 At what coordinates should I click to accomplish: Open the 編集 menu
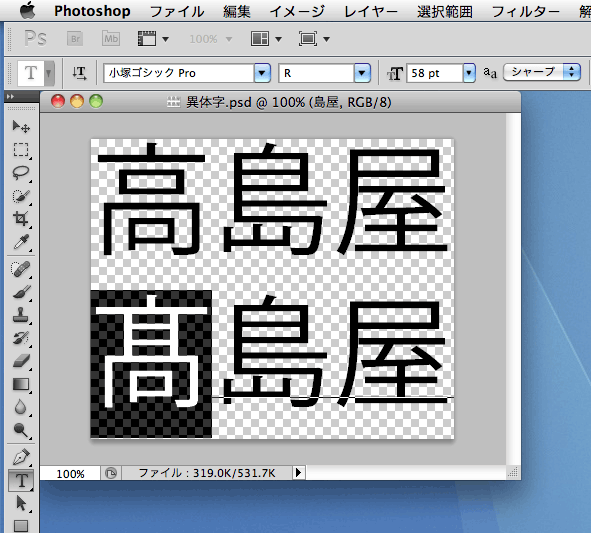coord(236,12)
